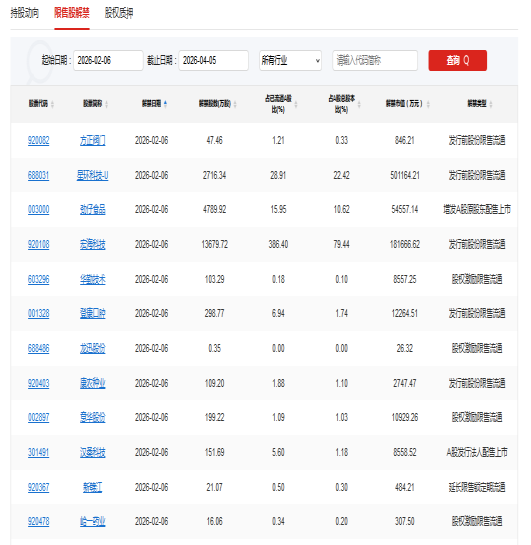Sort by 解禁日期 date arrow

coord(165,104)
